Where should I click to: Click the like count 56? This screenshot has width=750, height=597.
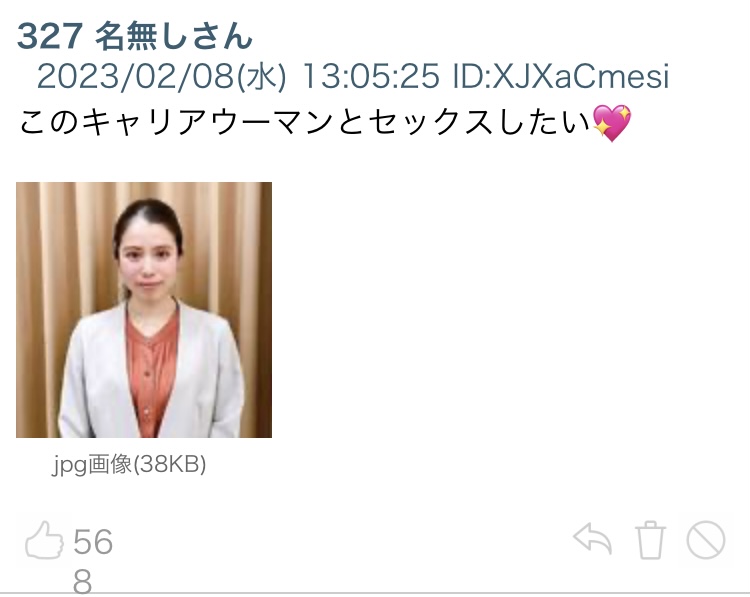click(x=93, y=542)
